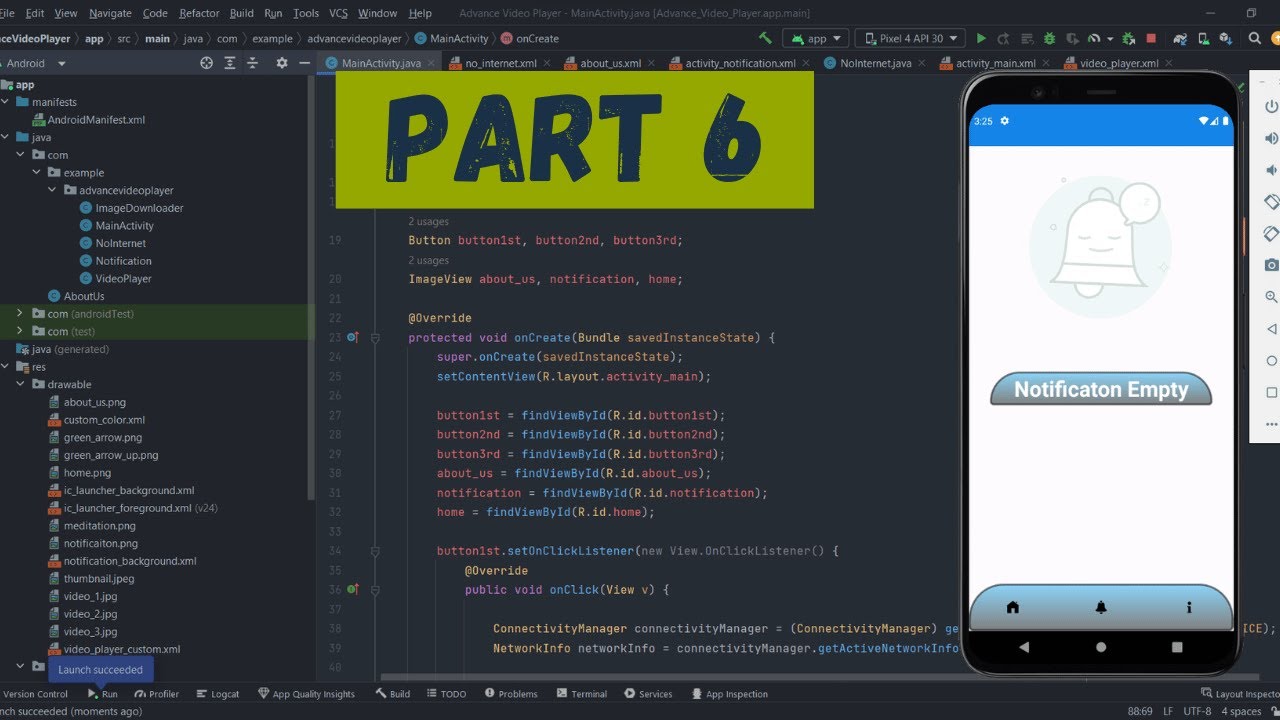The width and height of the screenshot is (1280, 720).
Task: Open the app run configuration dropdown
Action: point(816,38)
